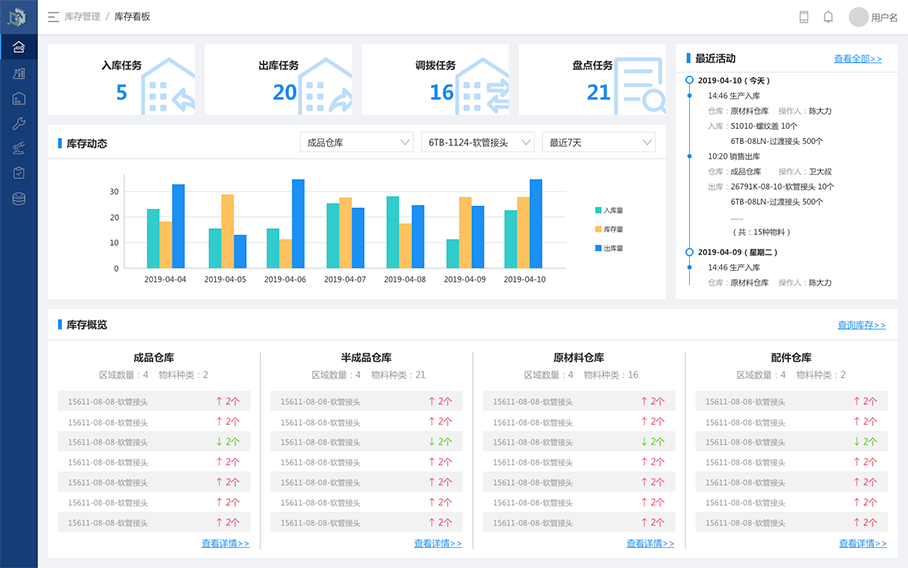This screenshot has height=568, width=908.
Task: Open the bar chart statistics sidebar icon
Action: 19,74
